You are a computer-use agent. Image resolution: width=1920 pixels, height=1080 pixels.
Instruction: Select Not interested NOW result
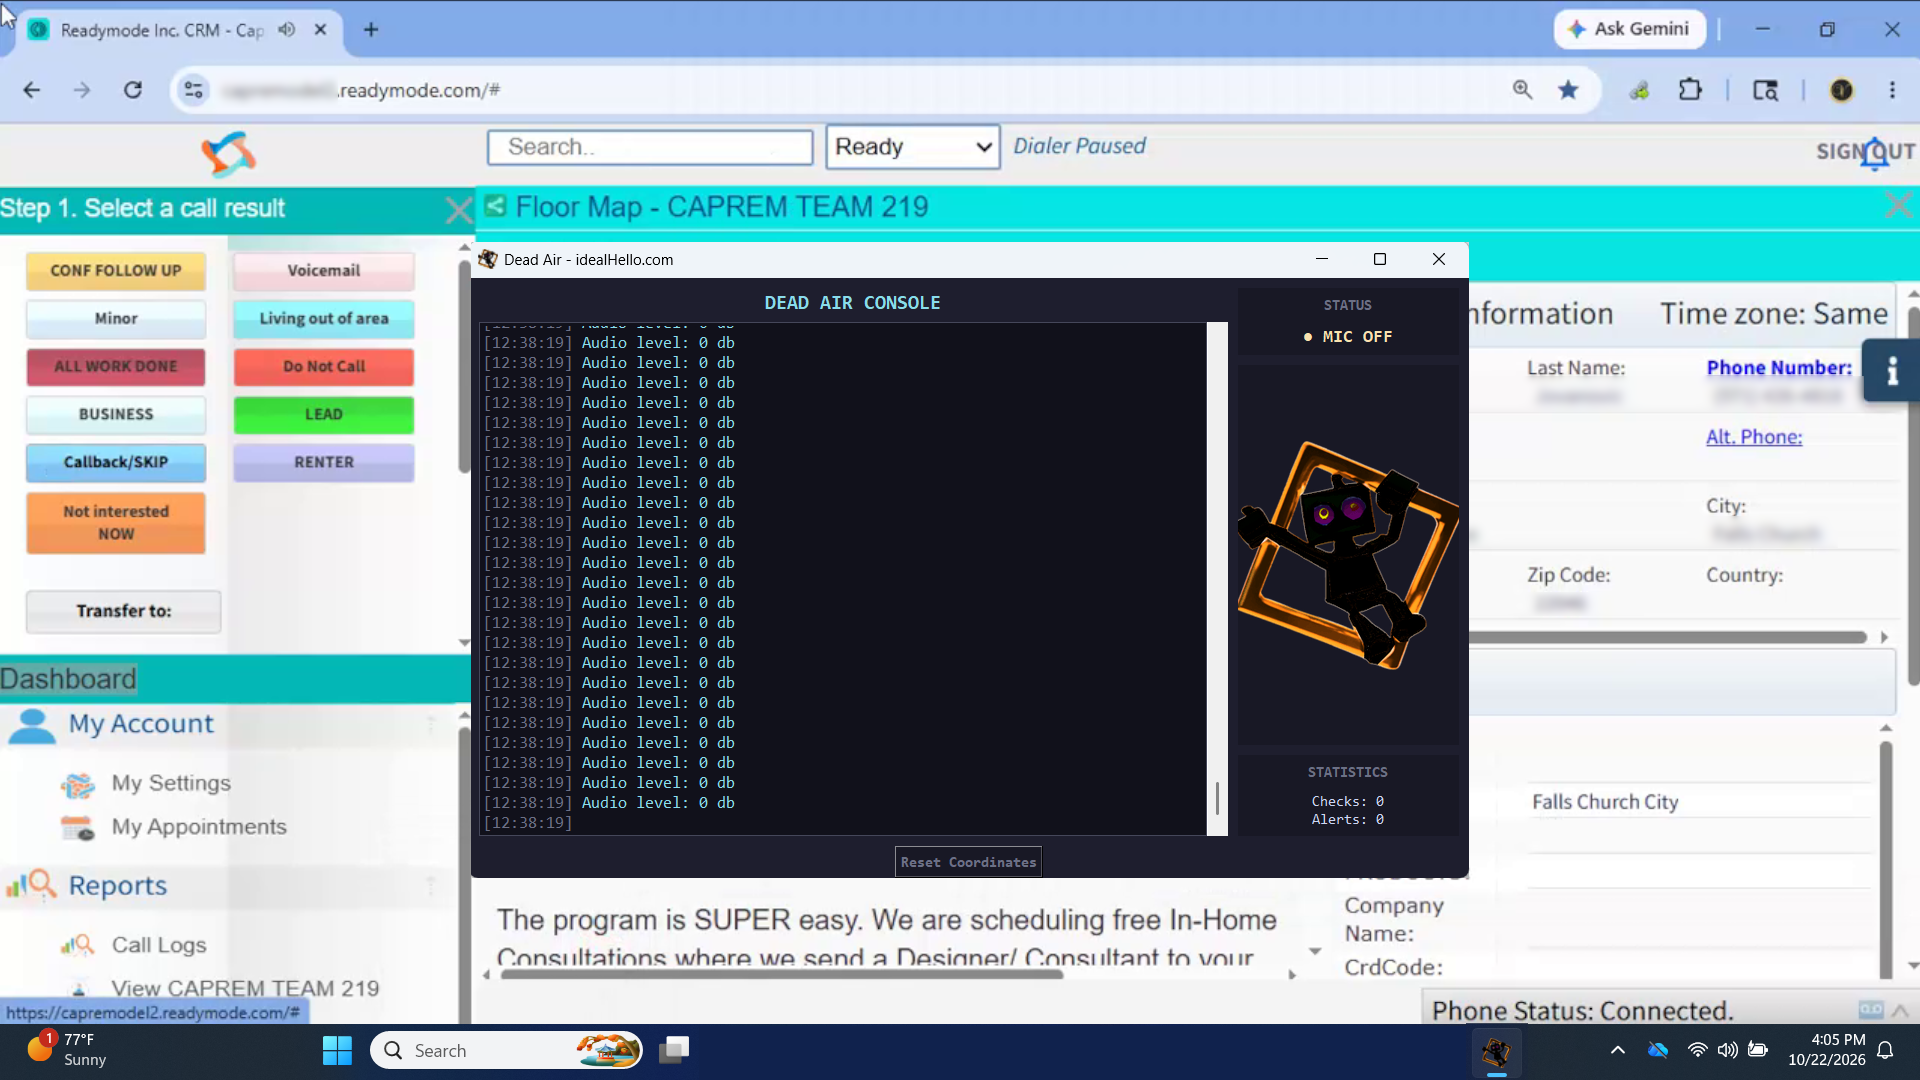116,523
